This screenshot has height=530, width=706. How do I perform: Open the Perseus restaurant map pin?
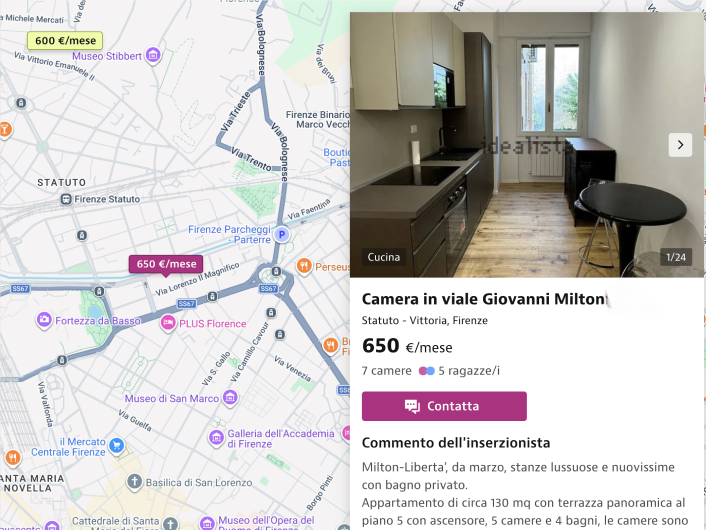(304, 267)
